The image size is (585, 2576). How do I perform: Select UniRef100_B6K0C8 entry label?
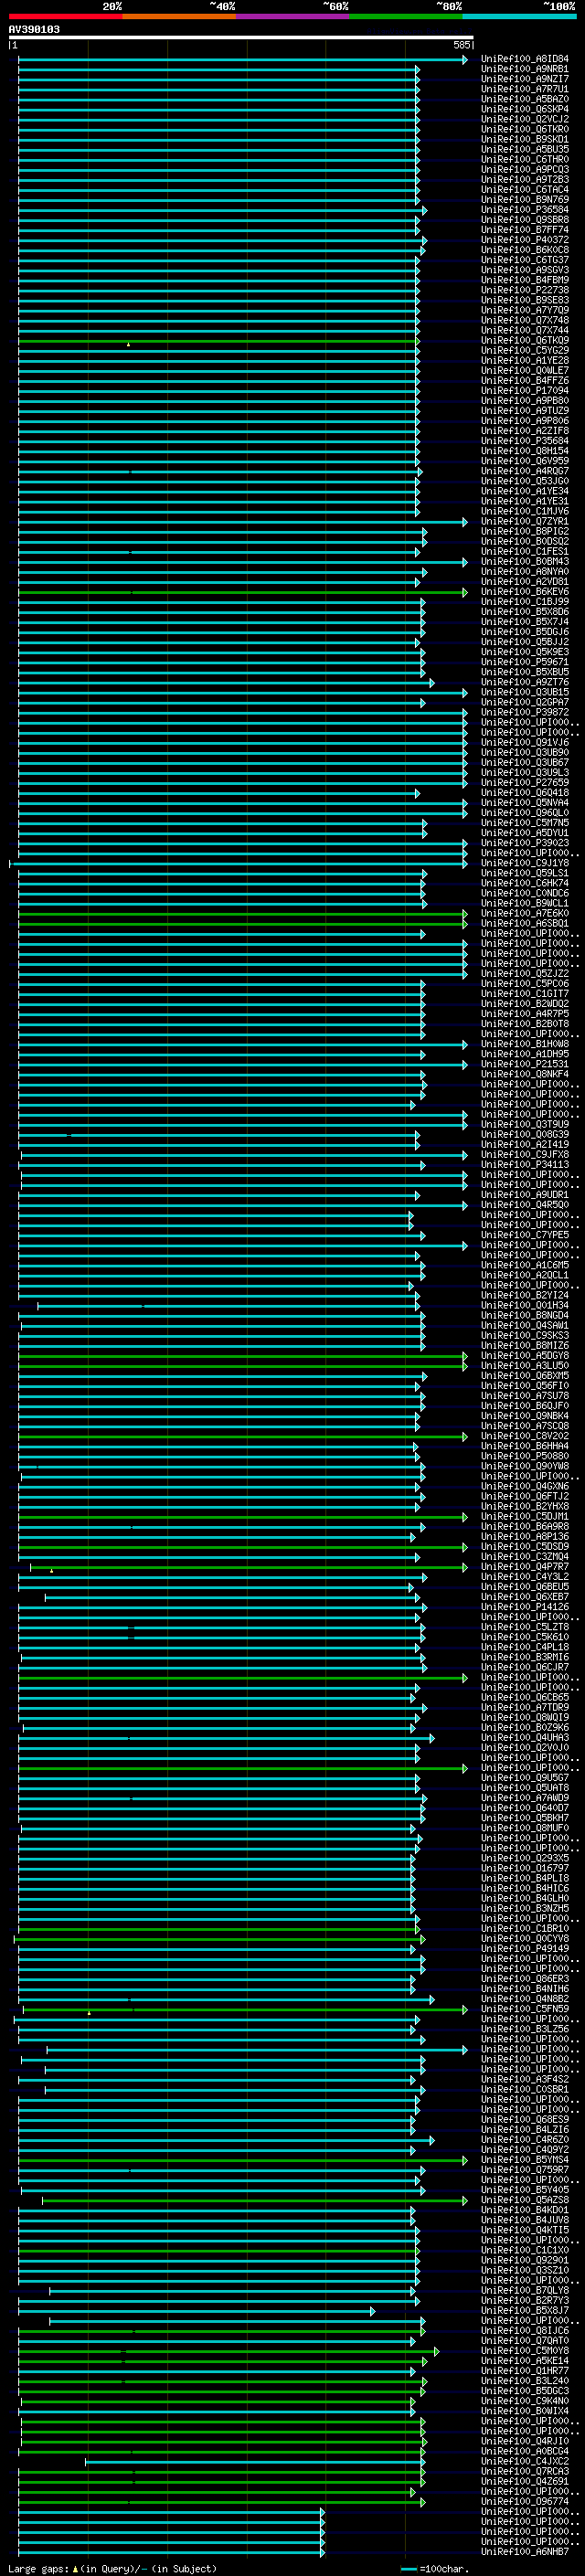(524, 250)
